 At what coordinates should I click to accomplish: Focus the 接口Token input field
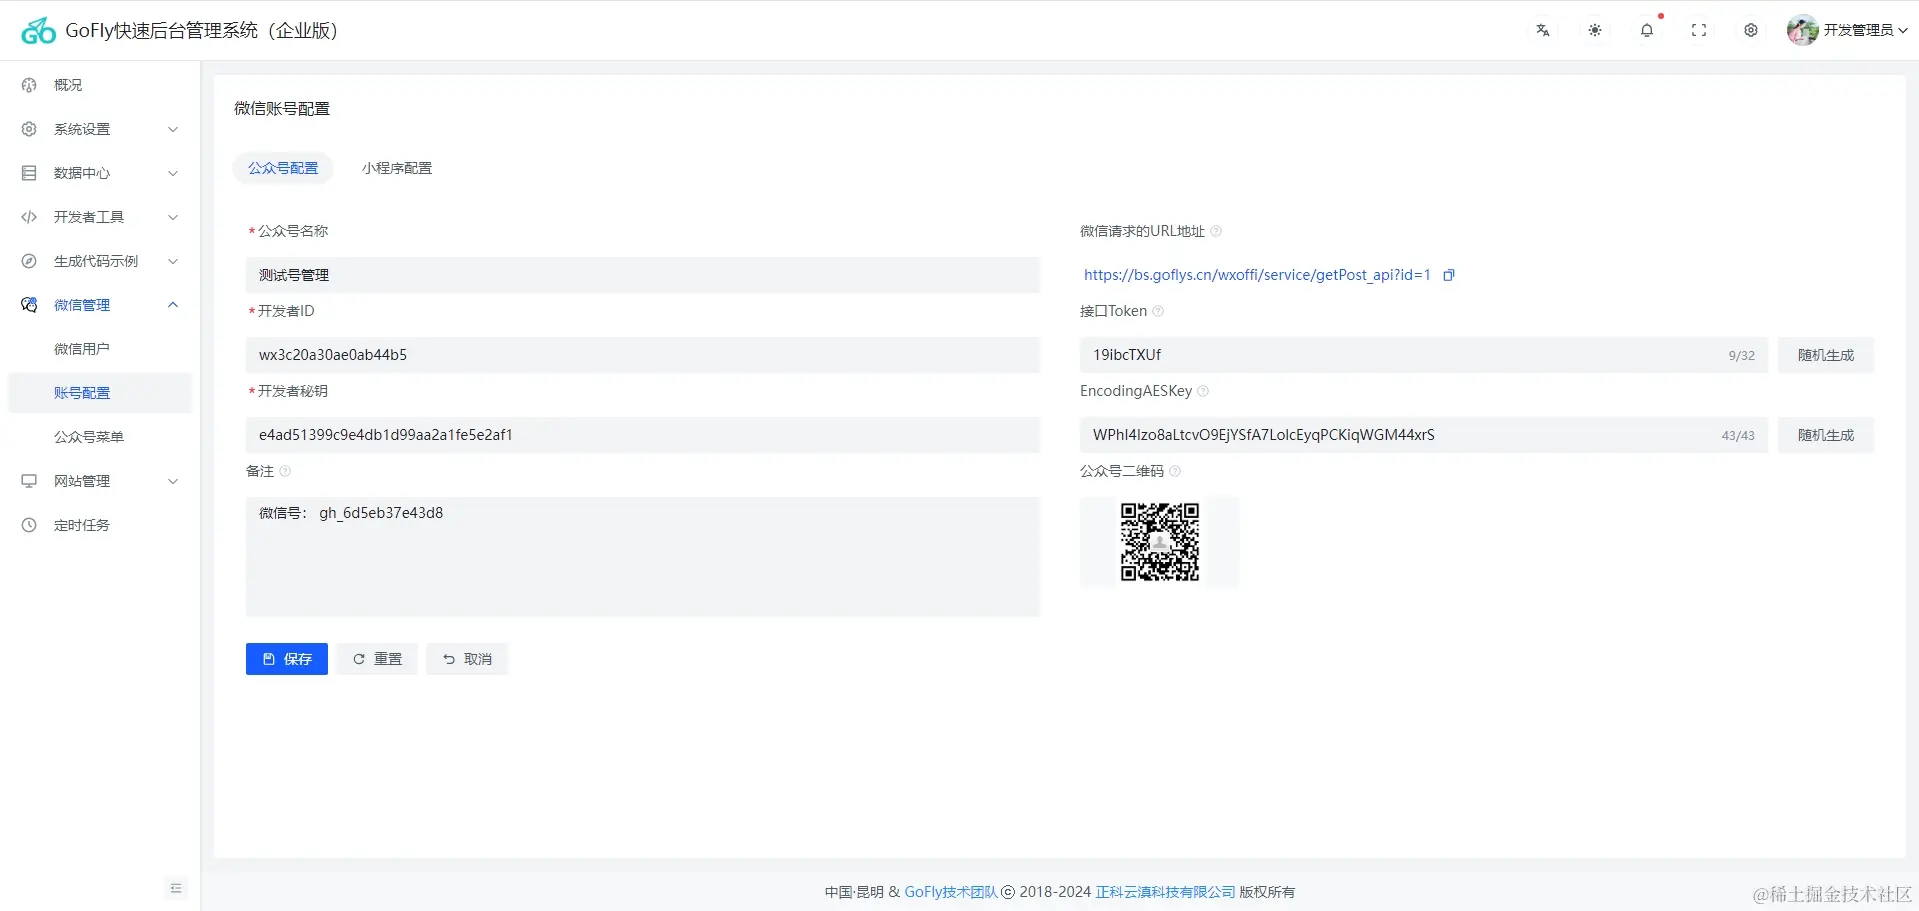[1424, 355]
